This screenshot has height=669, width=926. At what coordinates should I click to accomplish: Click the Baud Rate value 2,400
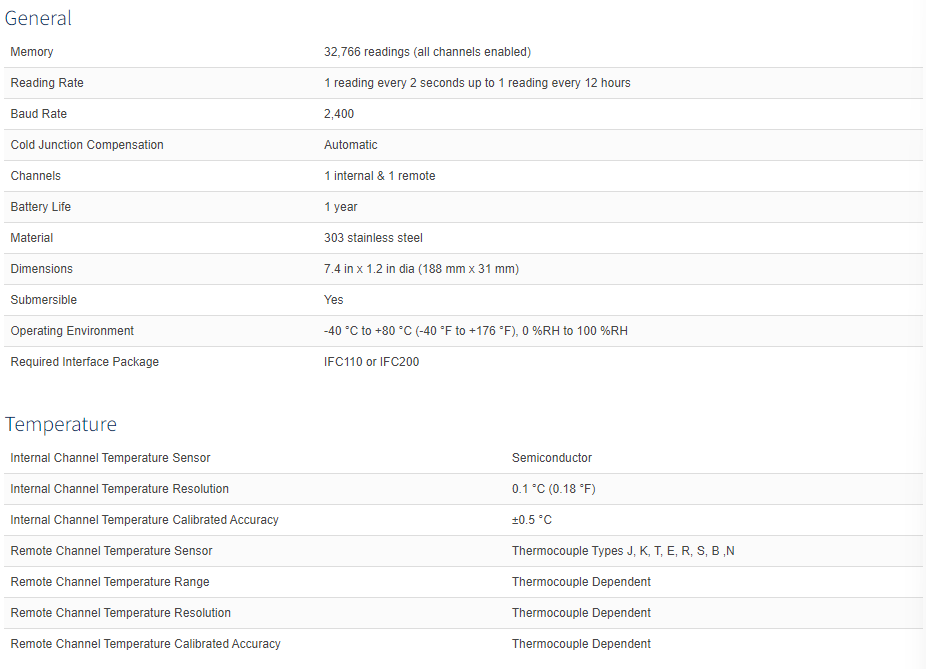(339, 114)
